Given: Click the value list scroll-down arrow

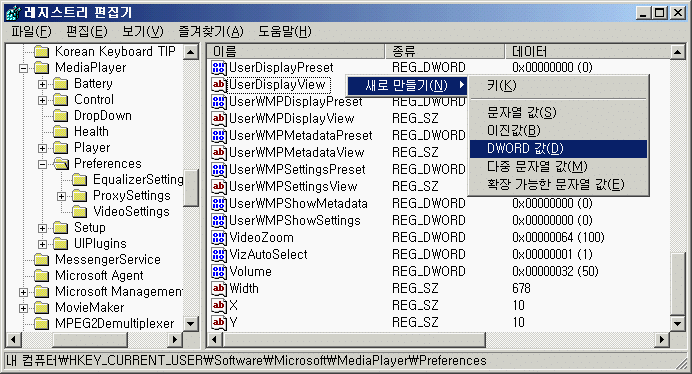Looking at the screenshot, I should coord(677,323).
